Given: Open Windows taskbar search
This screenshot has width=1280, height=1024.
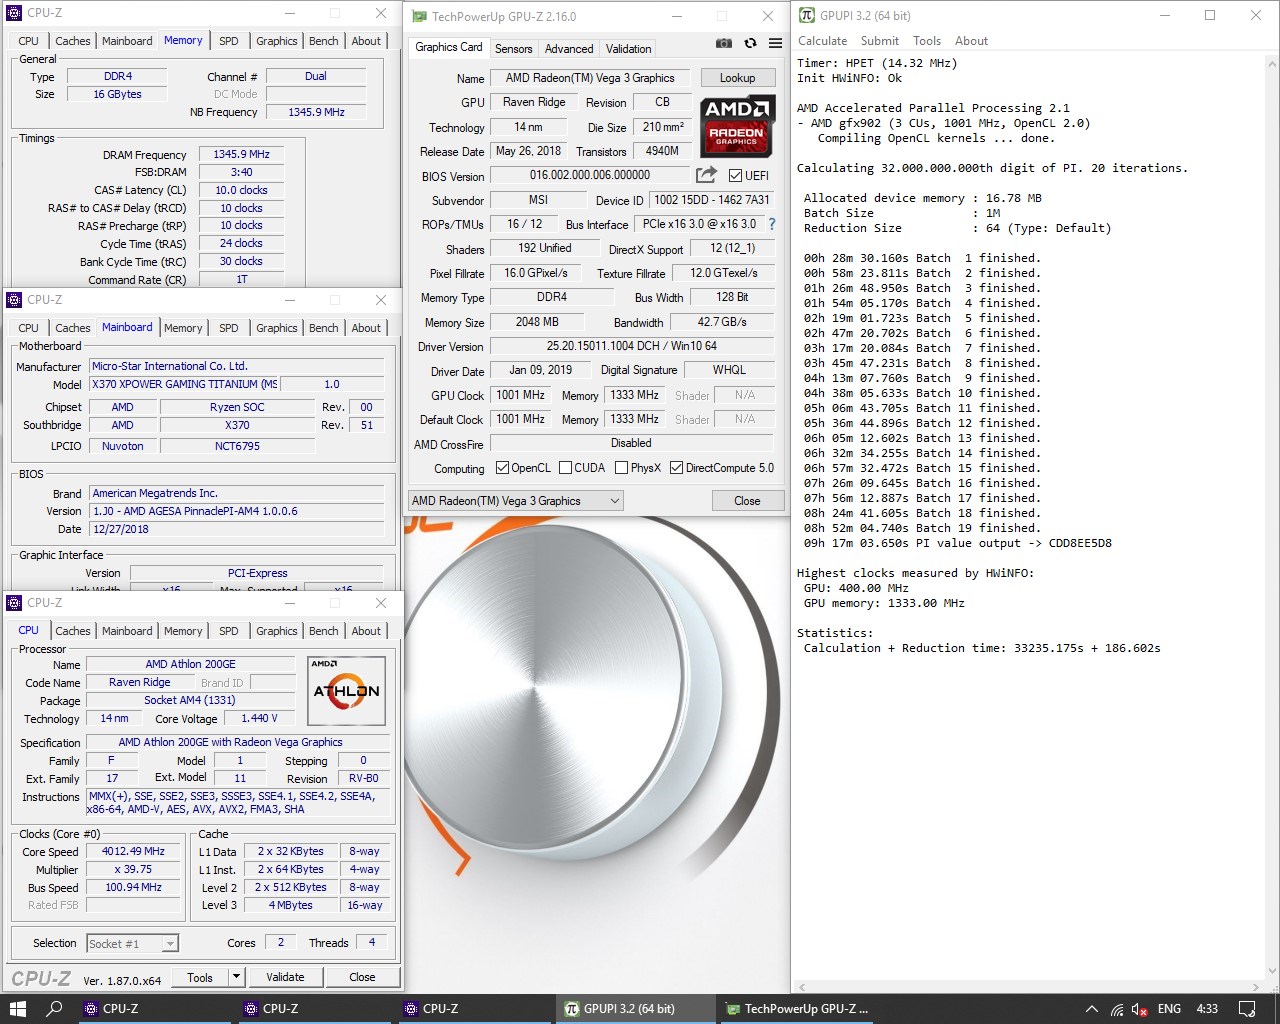Looking at the screenshot, I should (55, 1008).
